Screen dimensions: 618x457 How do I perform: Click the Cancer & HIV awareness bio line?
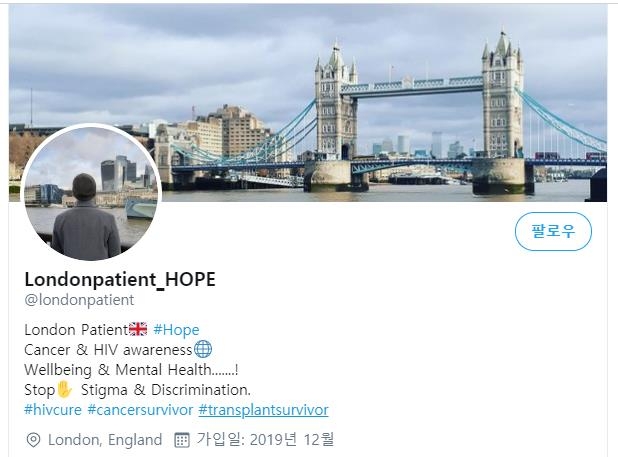(x=108, y=350)
